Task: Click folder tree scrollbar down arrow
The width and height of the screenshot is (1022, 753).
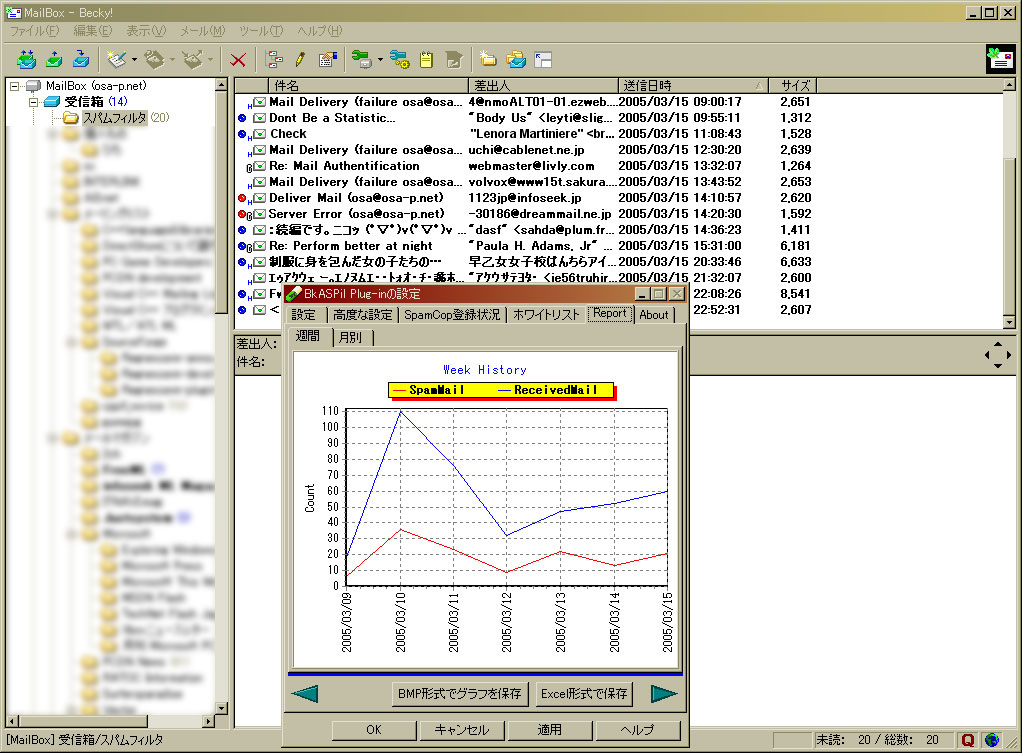Action: (221, 708)
